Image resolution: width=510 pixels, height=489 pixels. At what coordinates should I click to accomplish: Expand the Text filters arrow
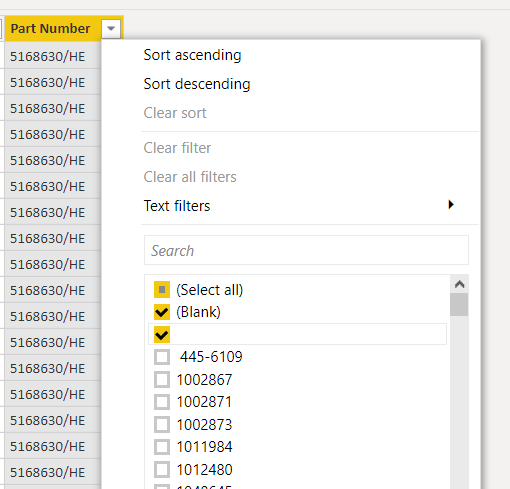451,204
